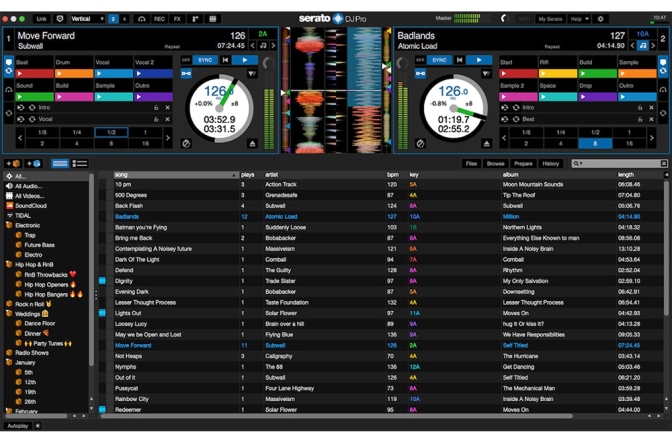Play deck 1 Move Forward
This screenshot has width=672, height=440.
(x=245, y=60)
